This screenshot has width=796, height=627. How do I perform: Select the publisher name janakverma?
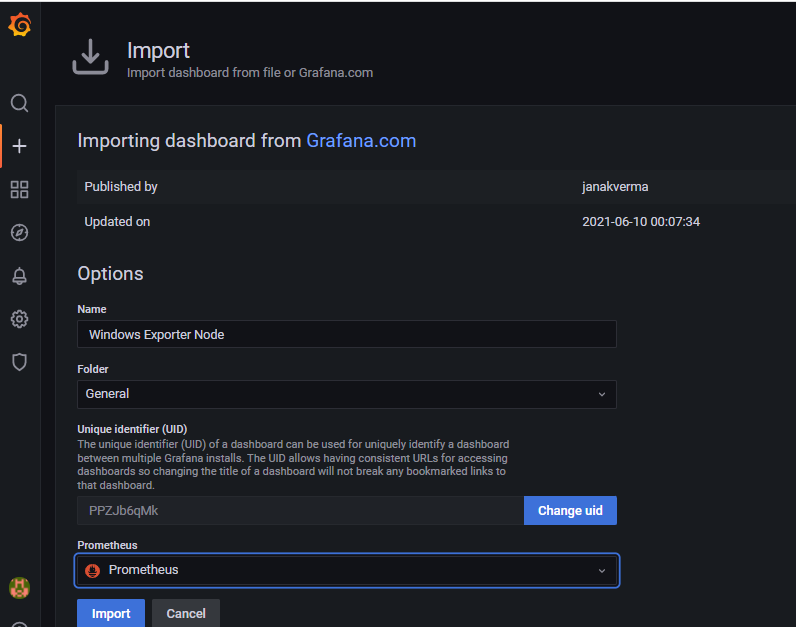point(615,187)
